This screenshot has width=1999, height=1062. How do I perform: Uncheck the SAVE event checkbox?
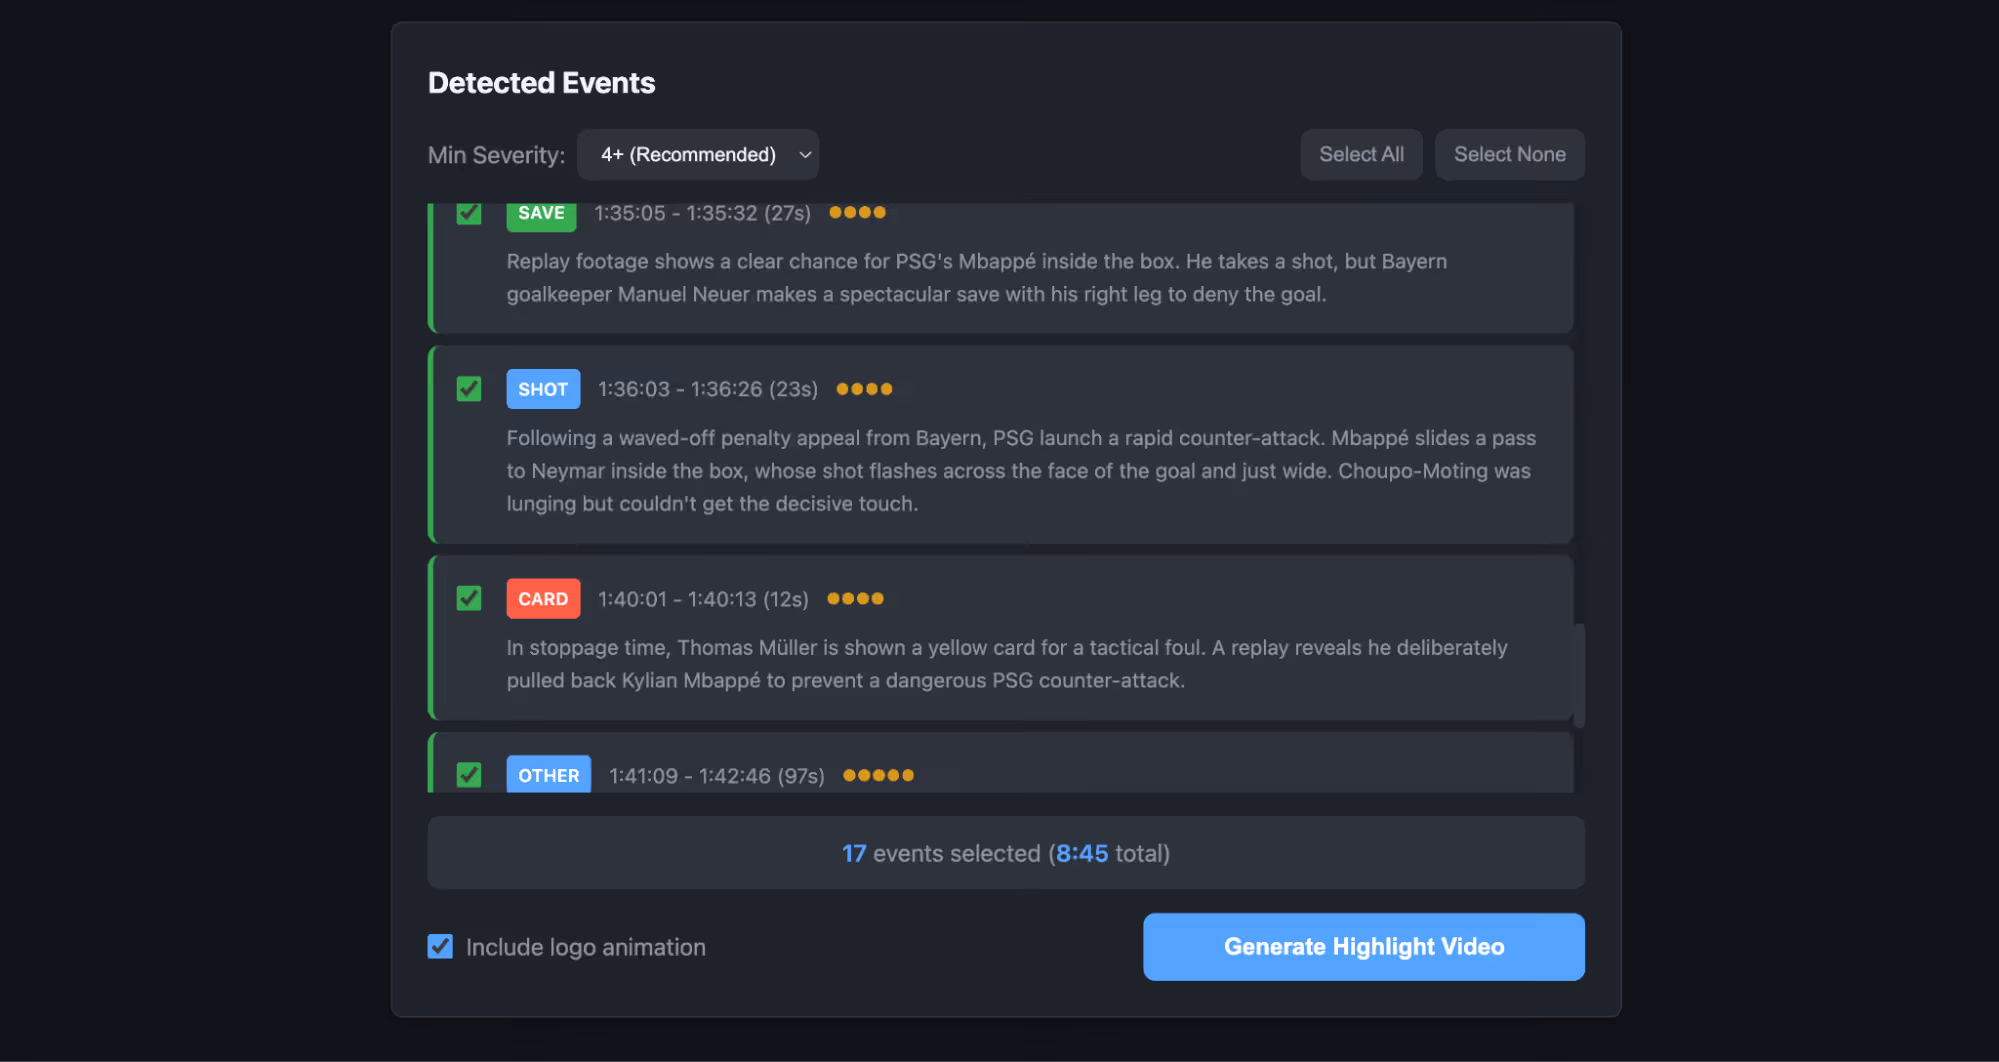(468, 213)
